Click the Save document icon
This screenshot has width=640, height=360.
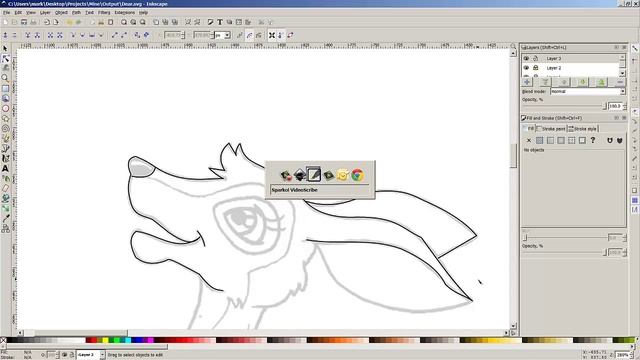pos(24,22)
